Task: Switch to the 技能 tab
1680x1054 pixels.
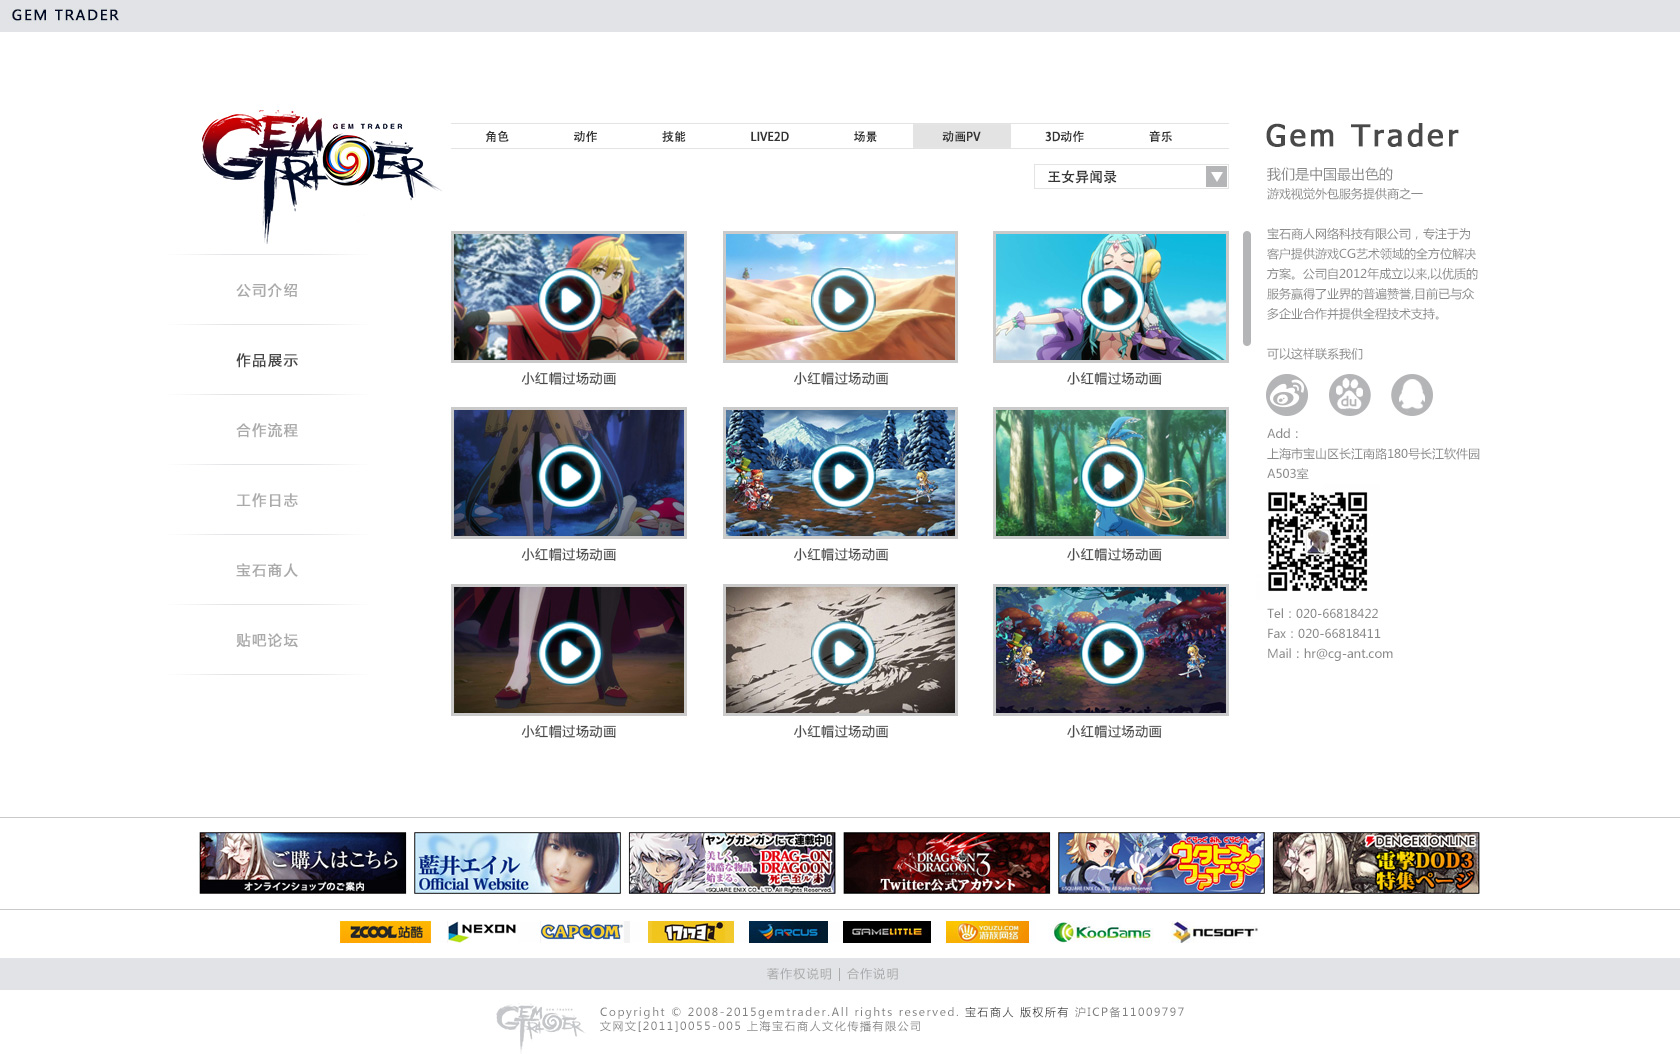Action: [673, 137]
